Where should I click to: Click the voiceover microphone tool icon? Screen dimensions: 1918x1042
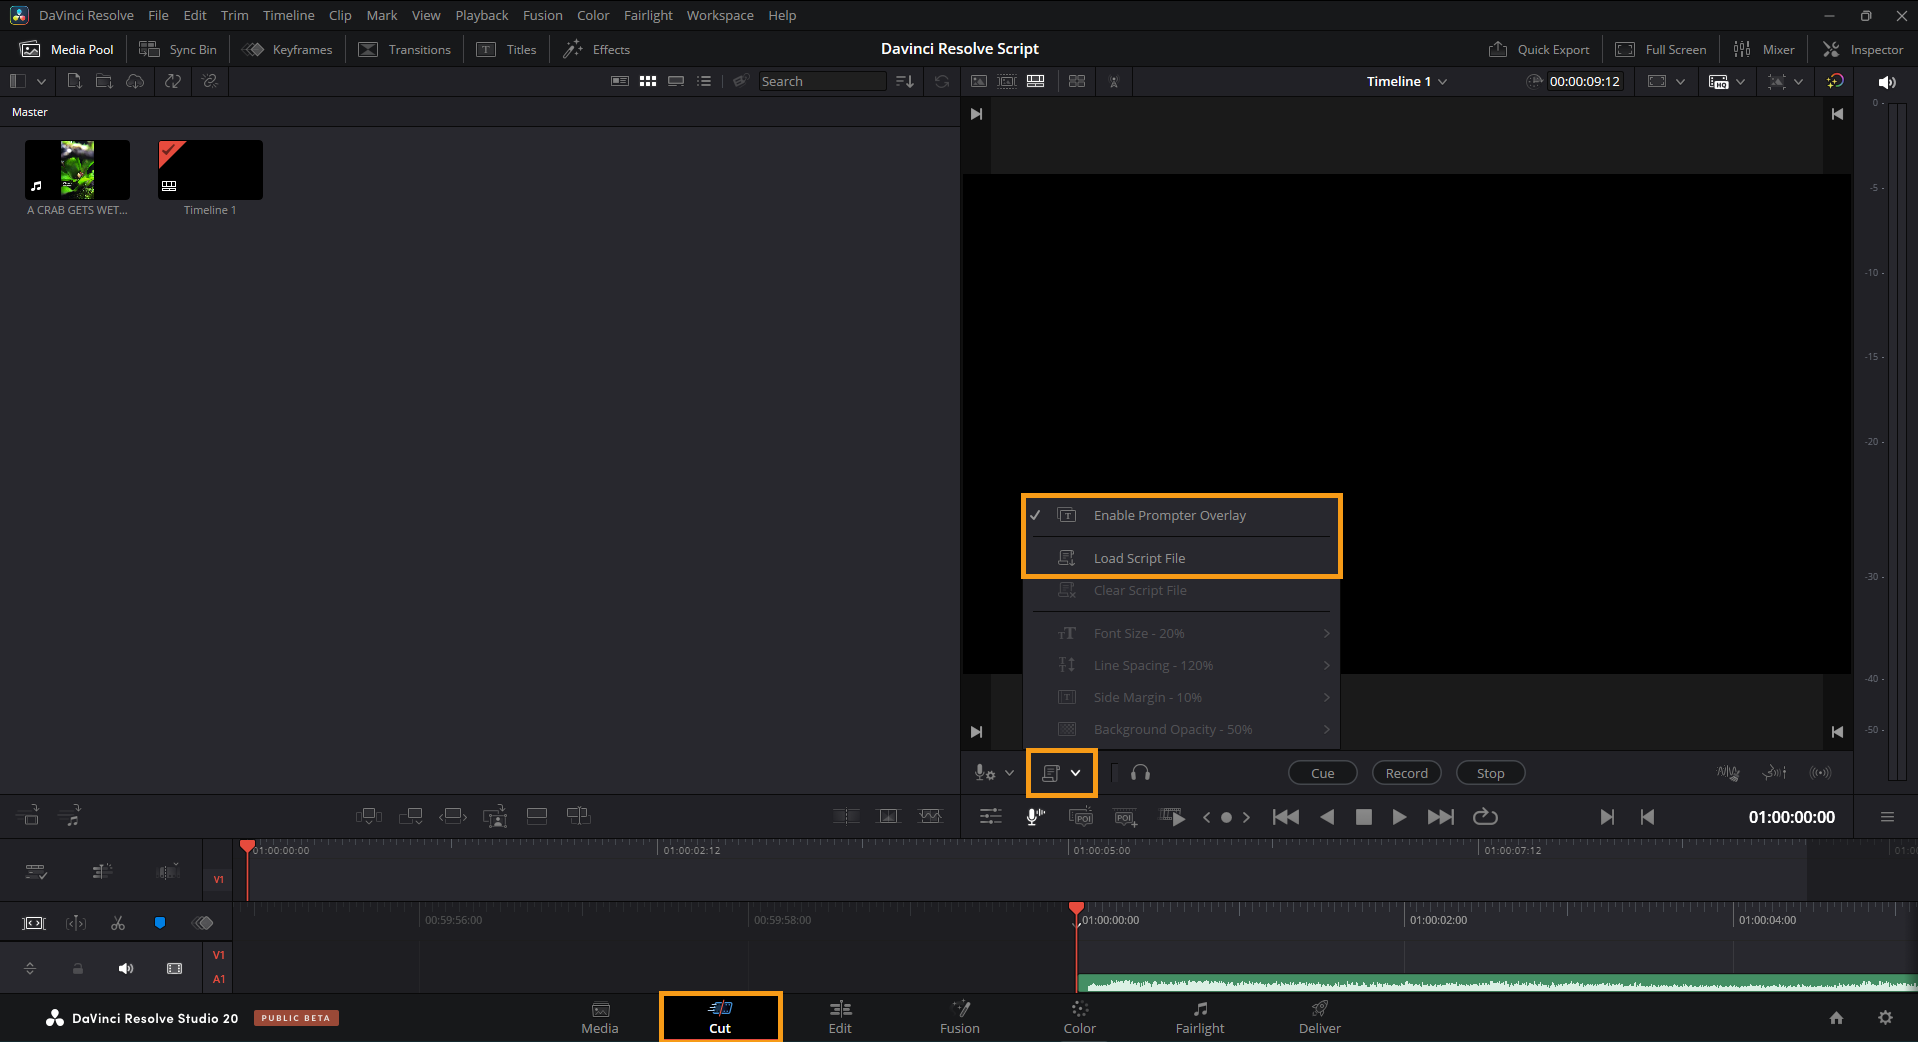[x=1035, y=817]
